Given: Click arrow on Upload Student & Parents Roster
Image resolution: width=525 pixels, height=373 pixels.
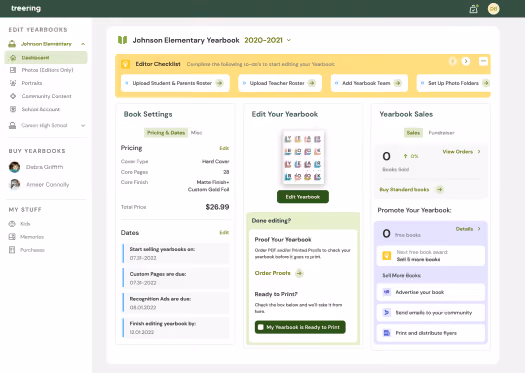Looking at the screenshot, I should [x=220, y=83].
